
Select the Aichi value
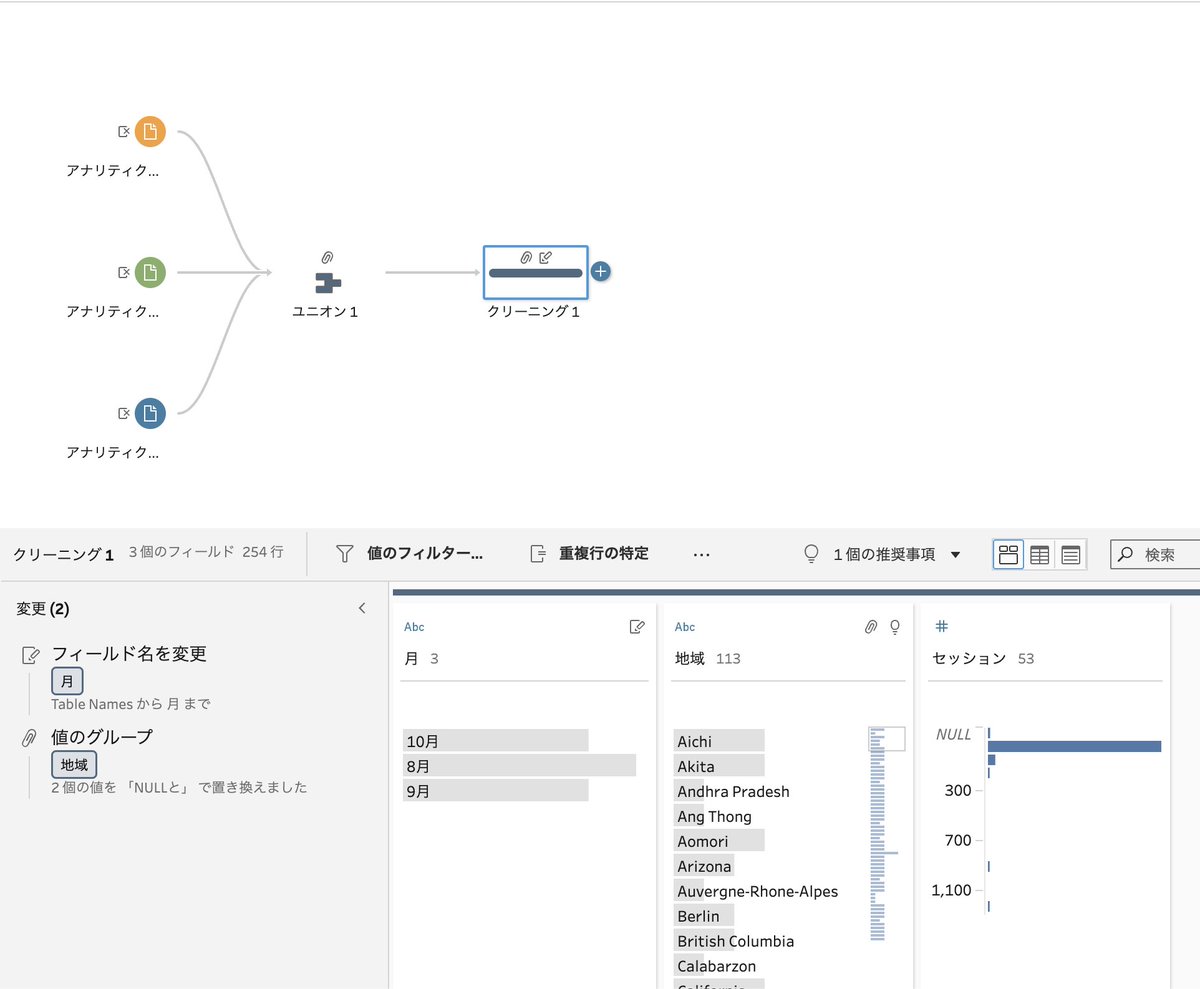tap(719, 741)
